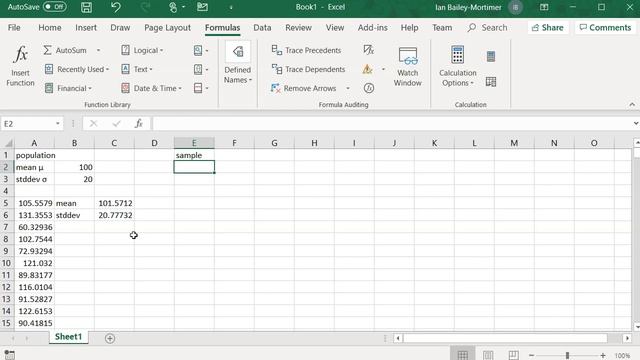Expand the Remove Arrows dropdown arrow
Screen dimensions: 640x360
click(348, 88)
